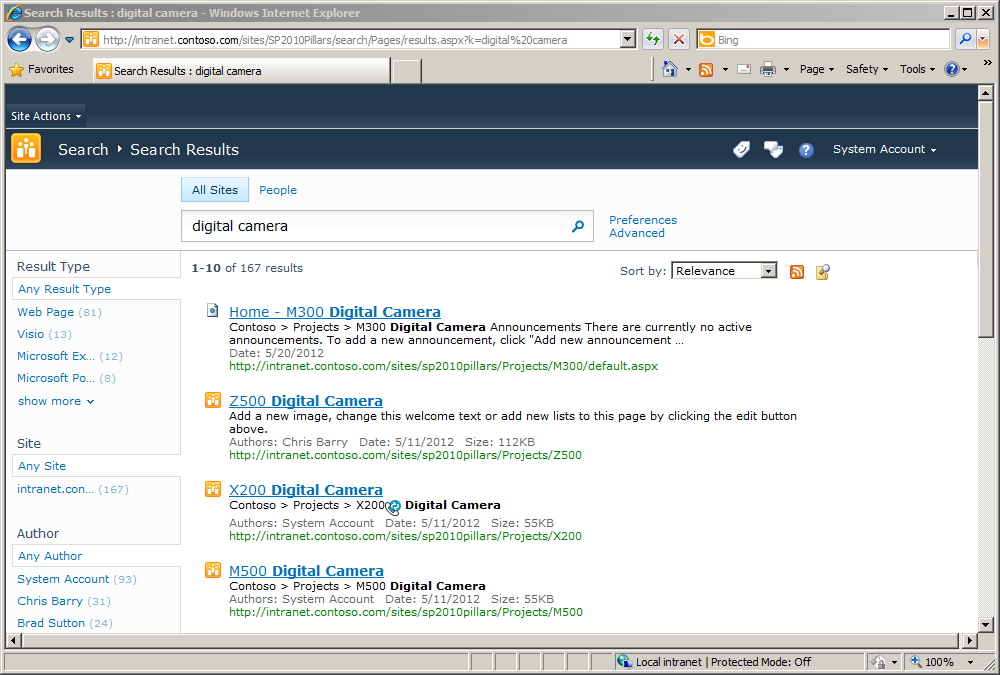Screen dimensions: 1000x675
Task: Select the Search Results : digital camera browser tab
Action: [242, 71]
